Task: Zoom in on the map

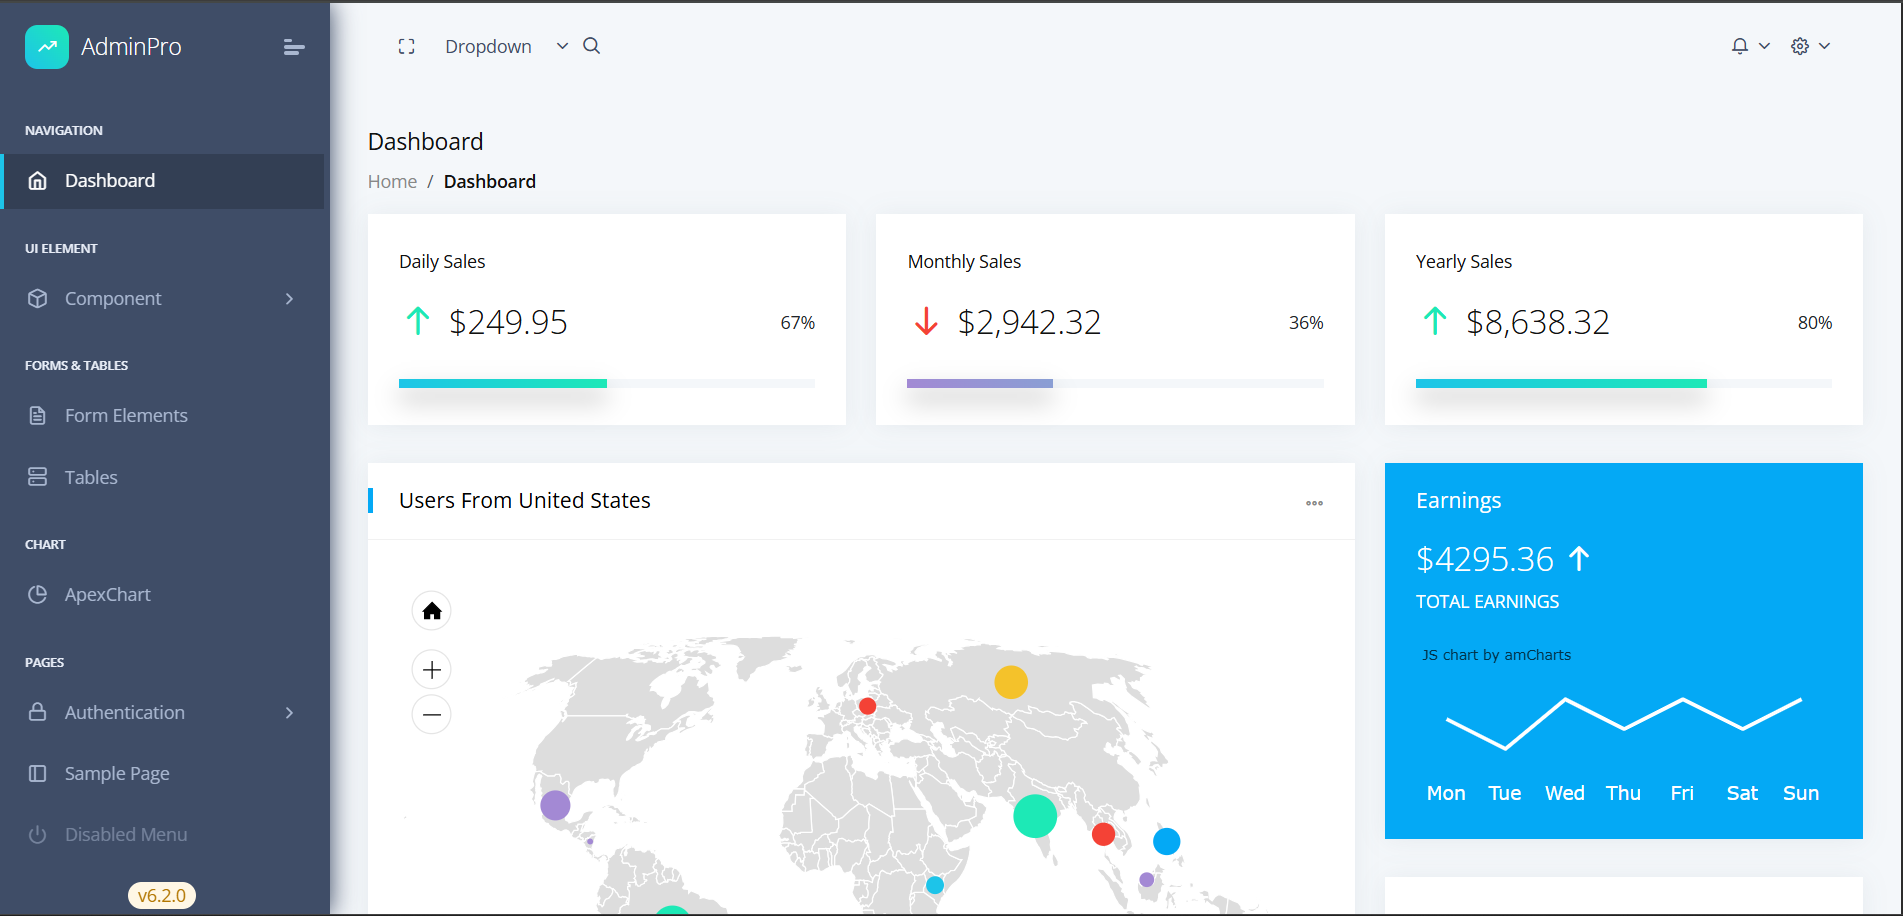Action: pos(432,670)
